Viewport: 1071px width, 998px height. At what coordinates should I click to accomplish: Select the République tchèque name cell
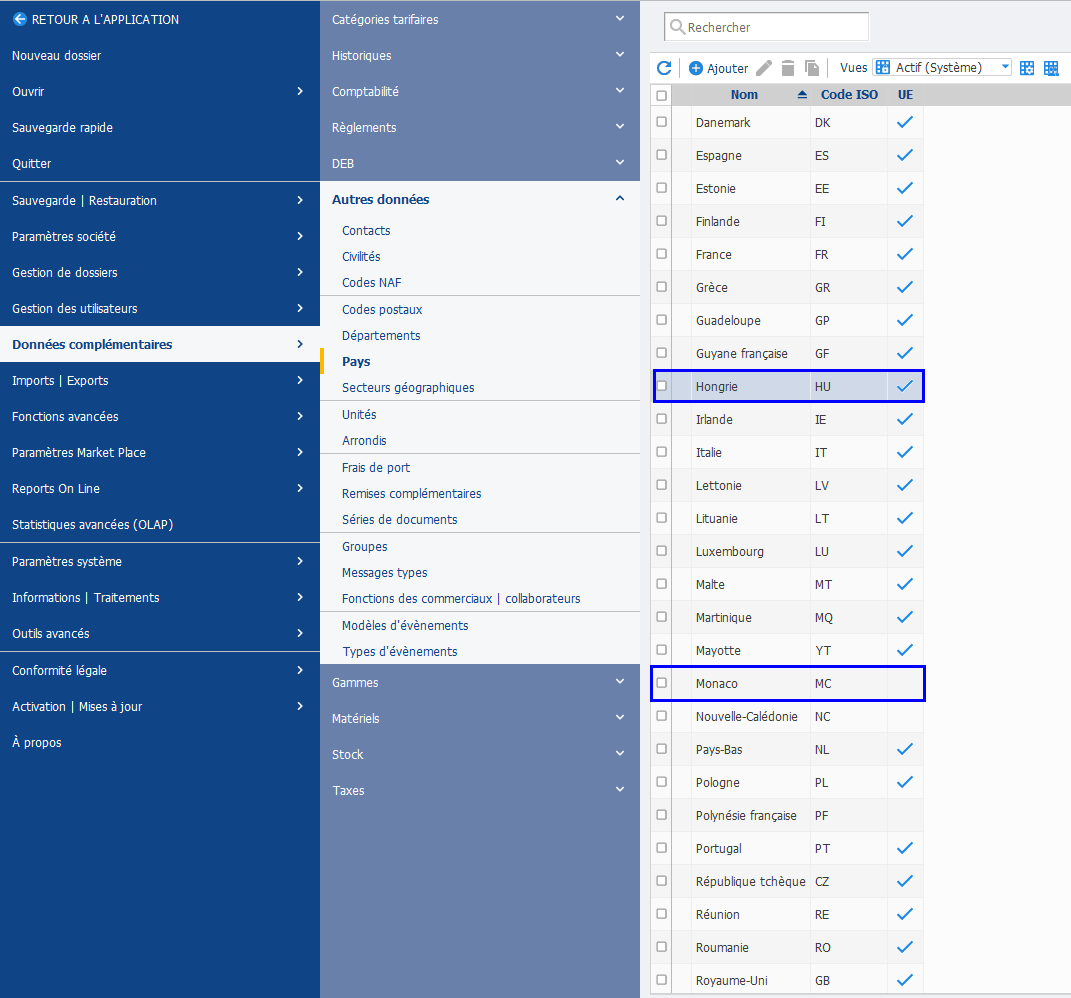[751, 881]
